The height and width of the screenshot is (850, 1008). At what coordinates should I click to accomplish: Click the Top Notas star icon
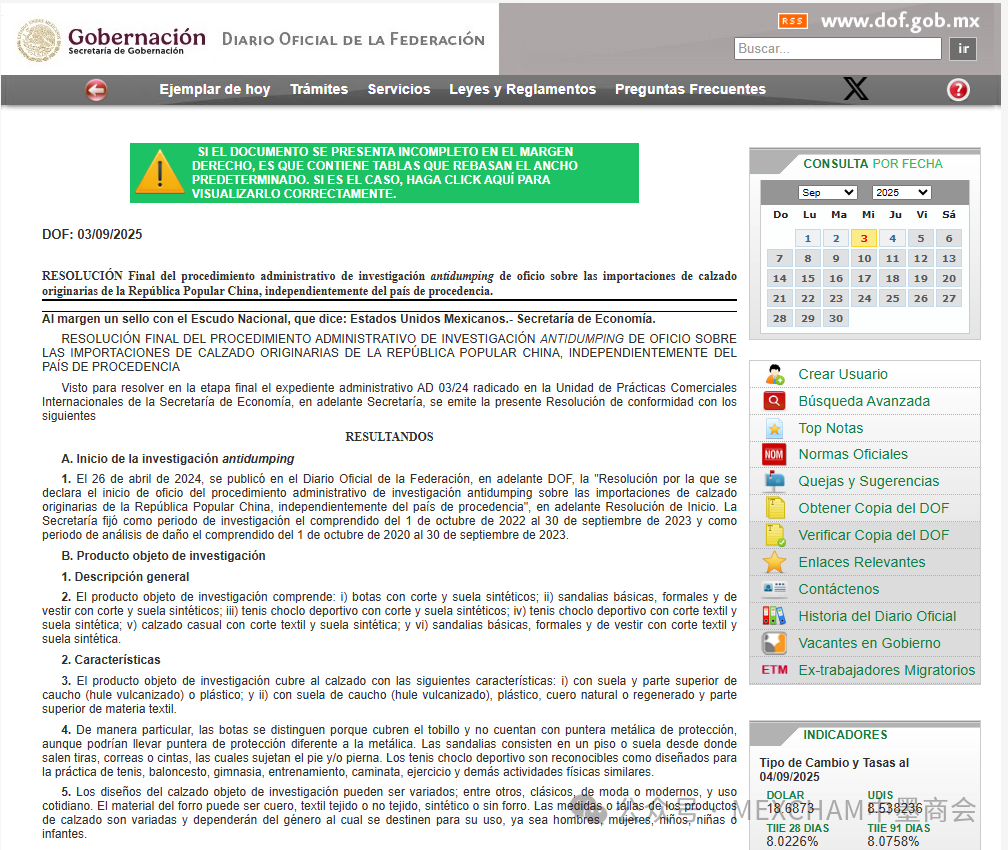pyautogui.click(x=775, y=428)
